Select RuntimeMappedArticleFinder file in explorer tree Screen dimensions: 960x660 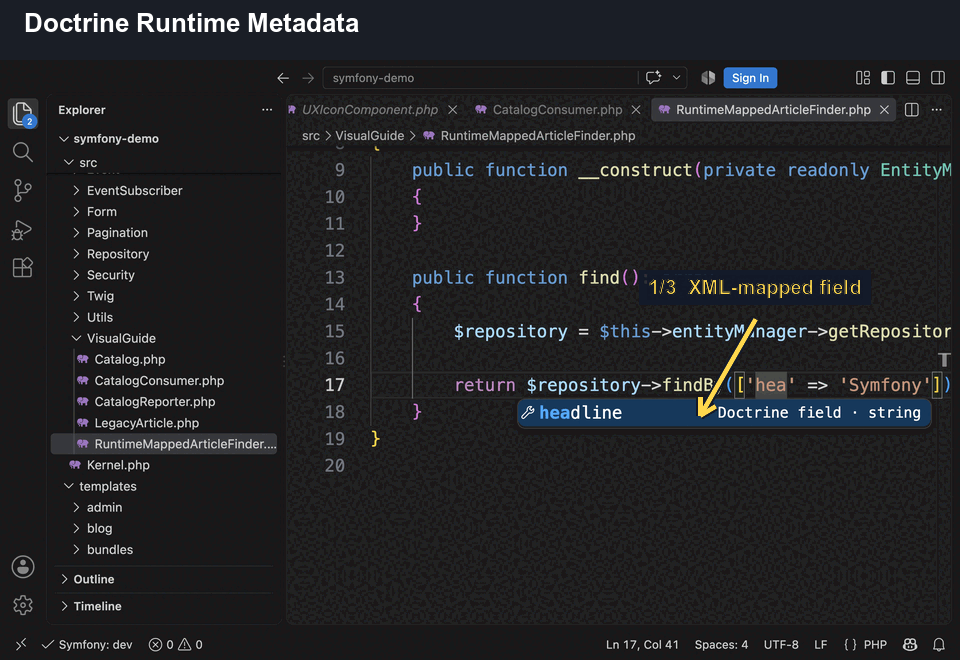[164, 444]
